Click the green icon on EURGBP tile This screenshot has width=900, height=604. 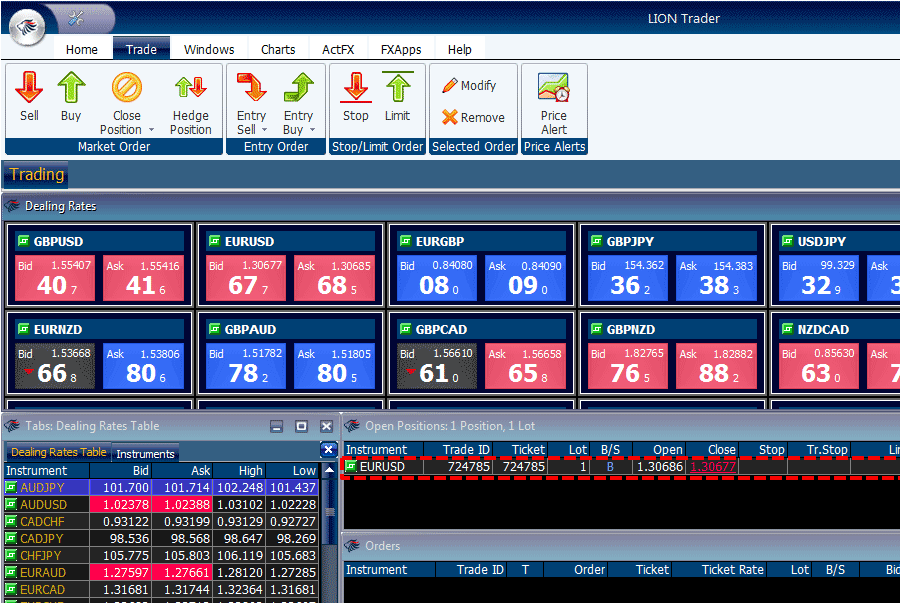(x=405, y=241)
